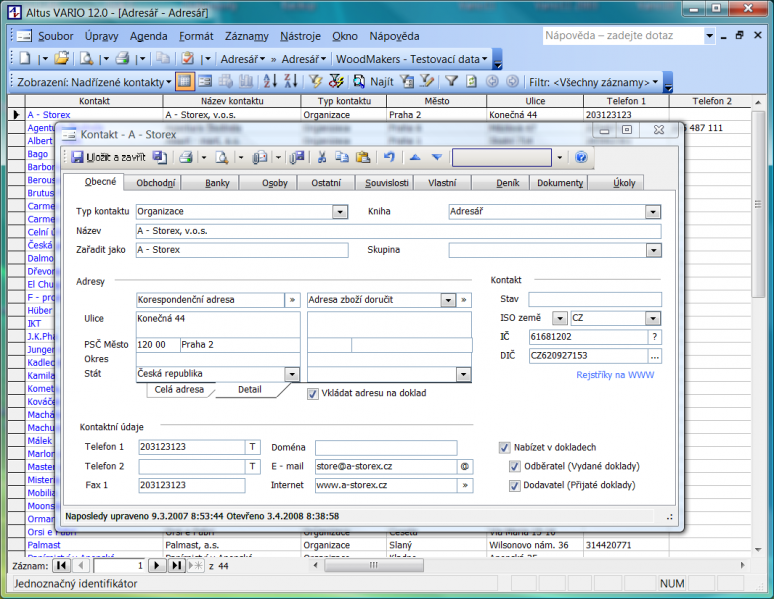
Task: Open the Agenda menu
Action: 149,36
